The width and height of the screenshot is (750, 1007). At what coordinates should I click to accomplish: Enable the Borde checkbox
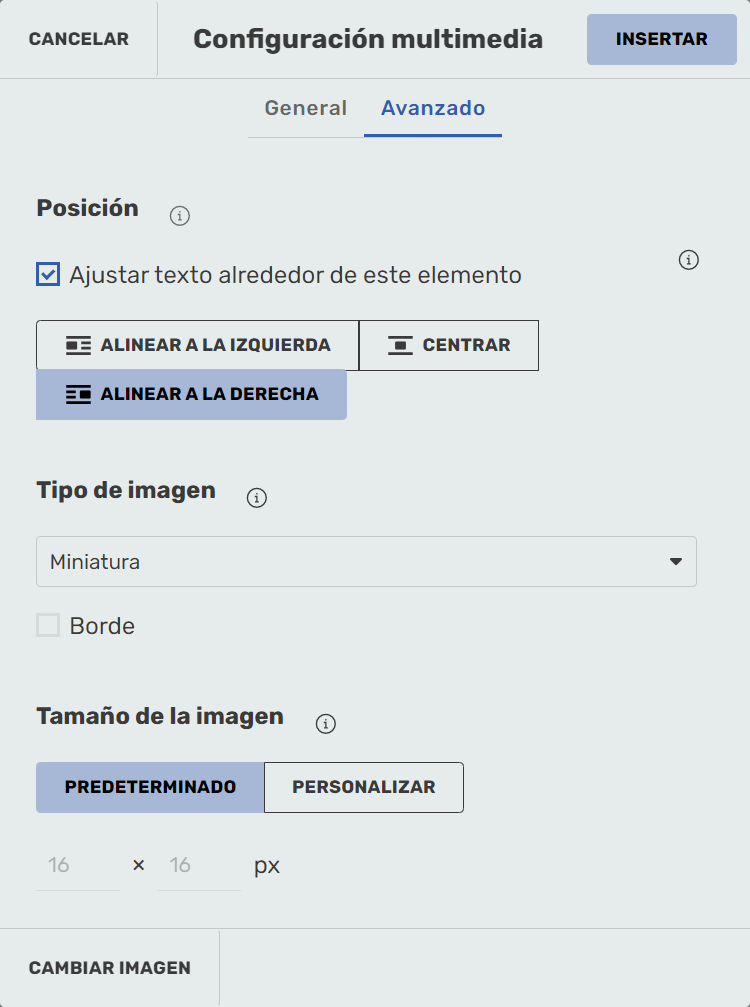tap(48, 626)
